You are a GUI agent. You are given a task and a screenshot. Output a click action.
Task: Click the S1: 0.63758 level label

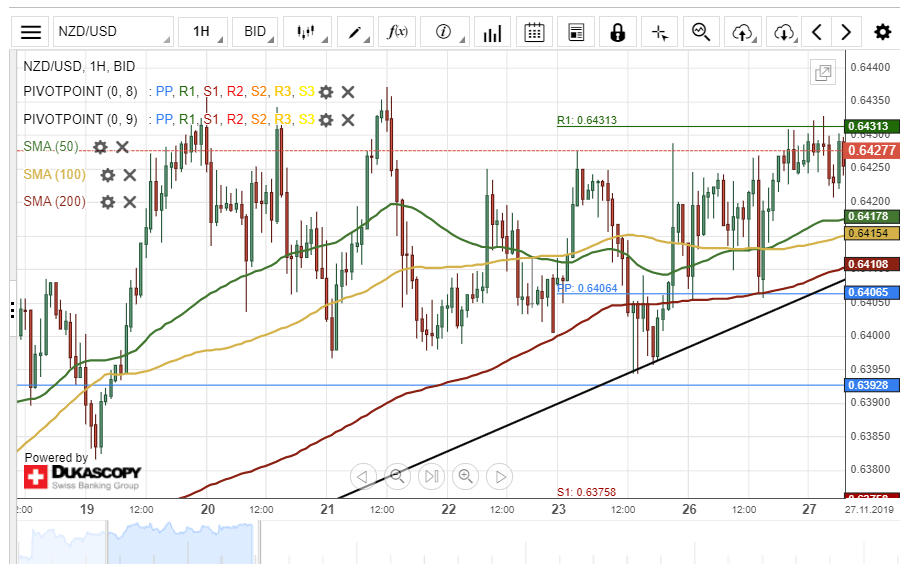tap(586, 492)
